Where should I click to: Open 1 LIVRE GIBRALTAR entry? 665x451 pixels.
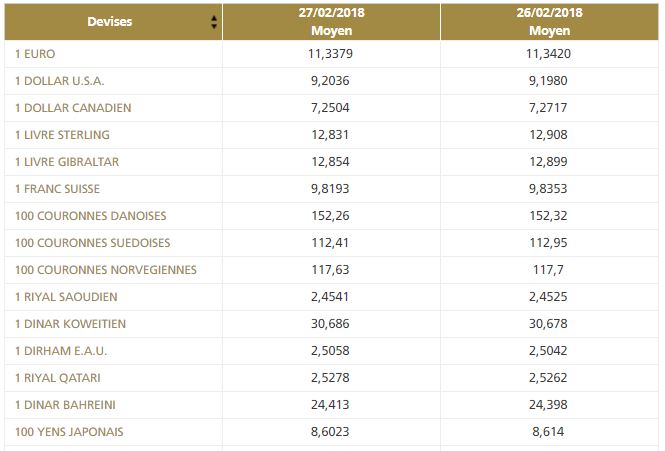click(x=66, y=162)
